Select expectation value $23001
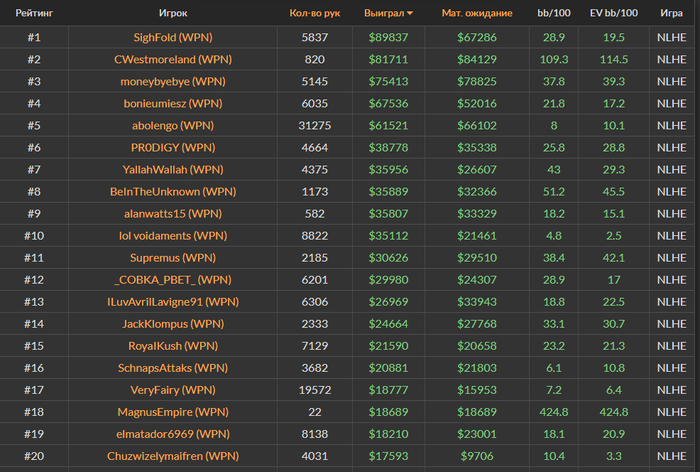Image resolution: width=700 pixels, height=472 pixels. tap(477, 434)
